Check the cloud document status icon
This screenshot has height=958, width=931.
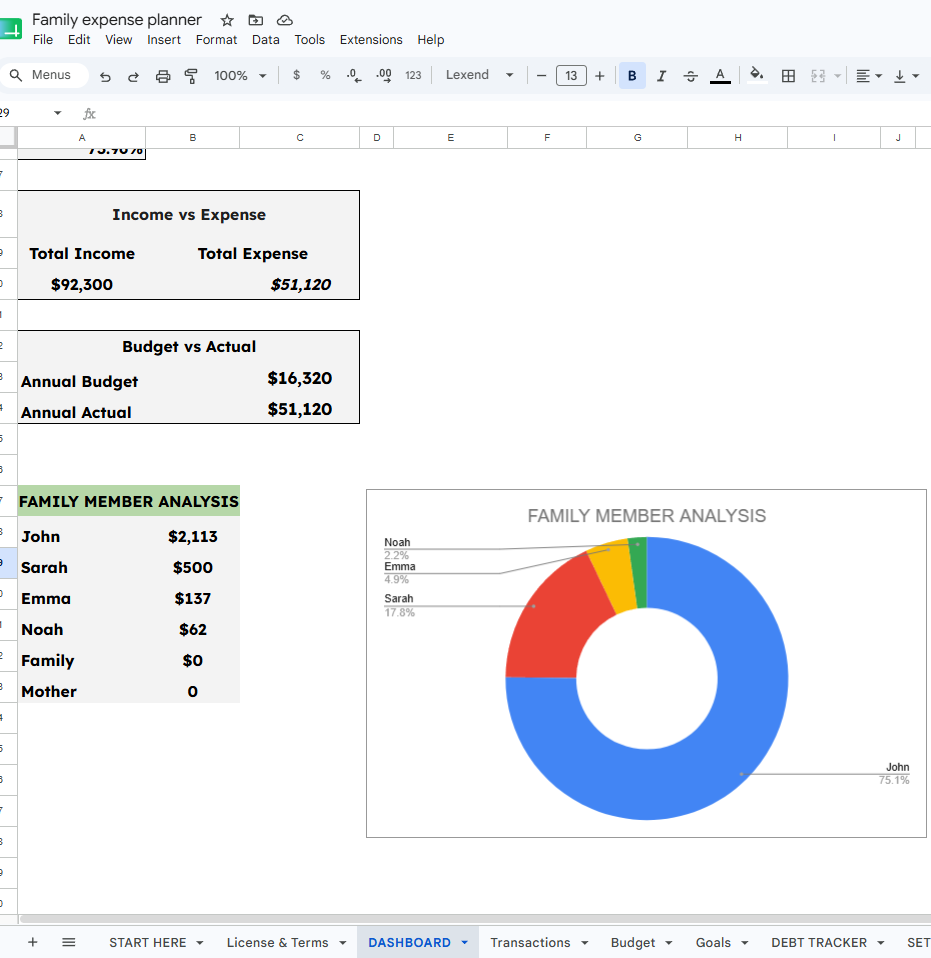tap(285, 20)
